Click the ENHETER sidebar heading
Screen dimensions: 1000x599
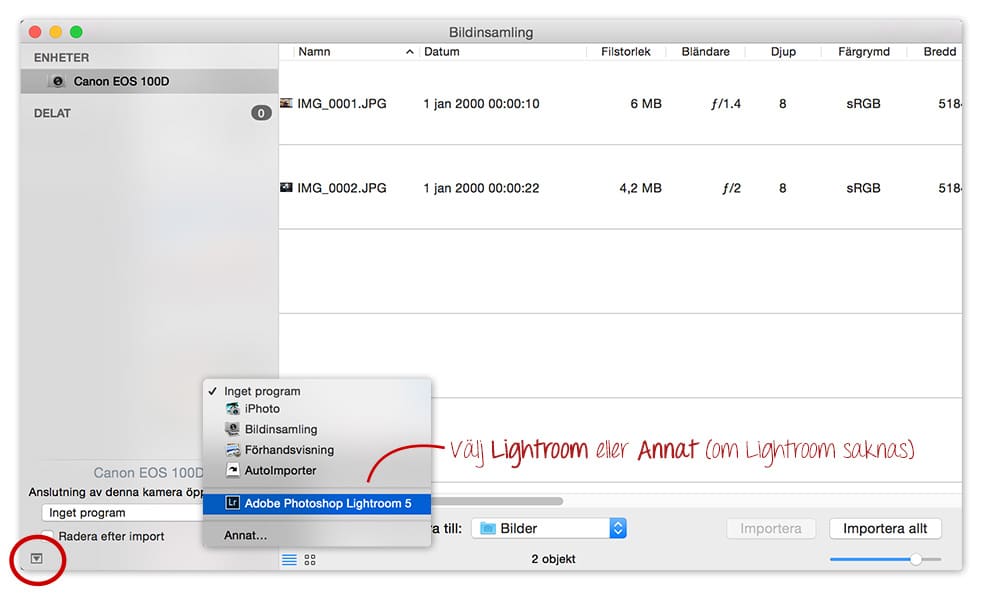pyautogui.click(x=61, y=57)
